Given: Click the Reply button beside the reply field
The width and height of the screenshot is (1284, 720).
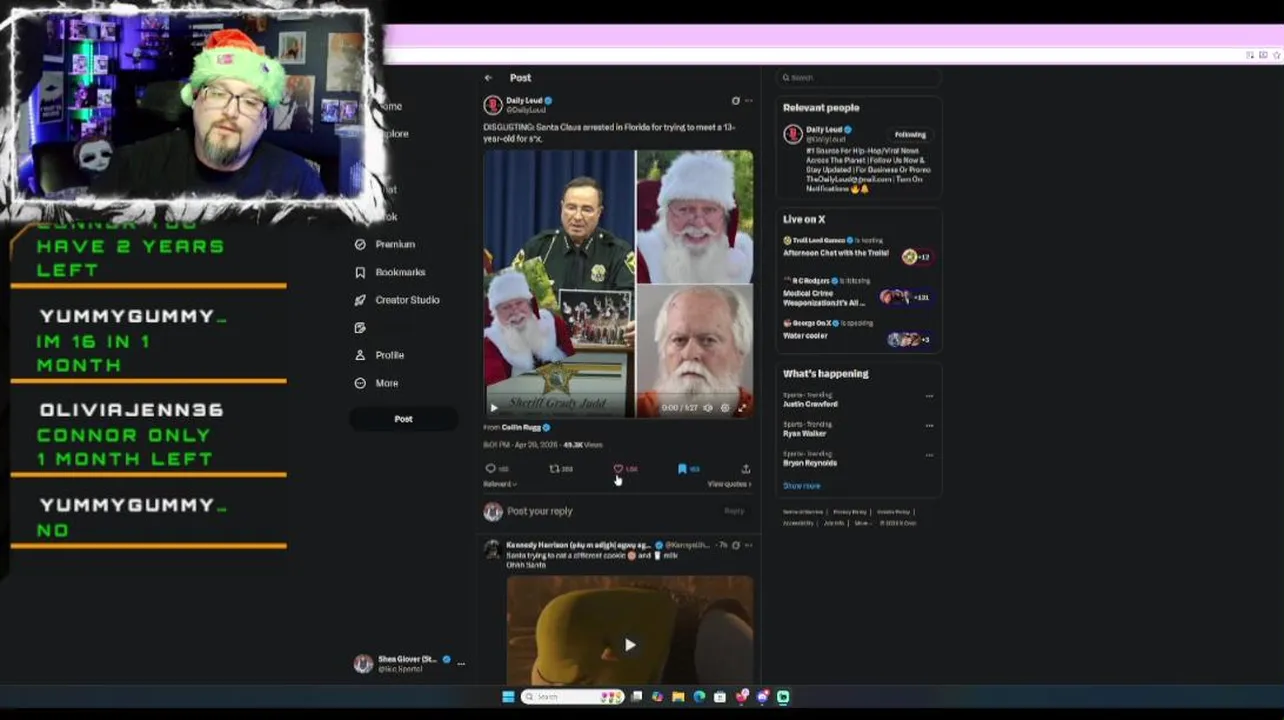Looking at the screenshot, I should [734, 511].
